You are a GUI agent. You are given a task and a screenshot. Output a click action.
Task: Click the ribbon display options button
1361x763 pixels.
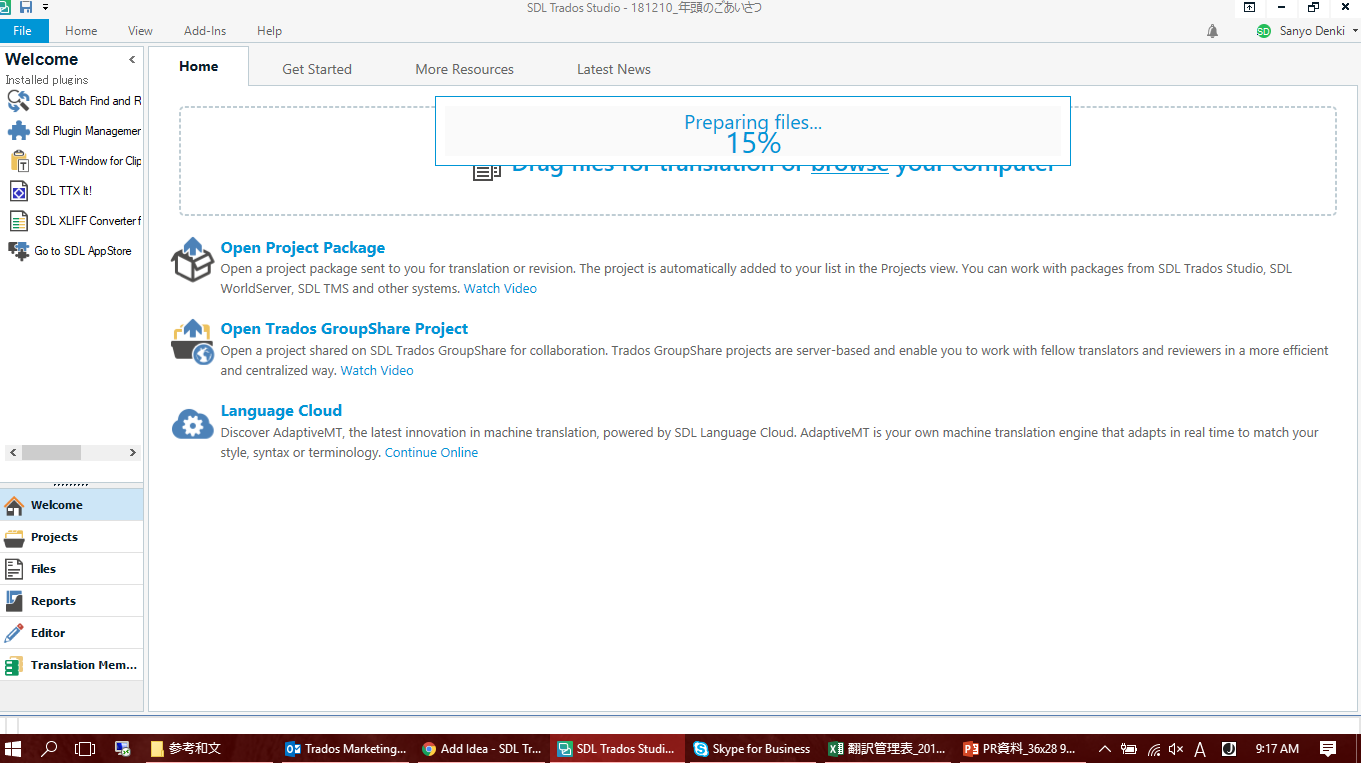pos(1249,7)
